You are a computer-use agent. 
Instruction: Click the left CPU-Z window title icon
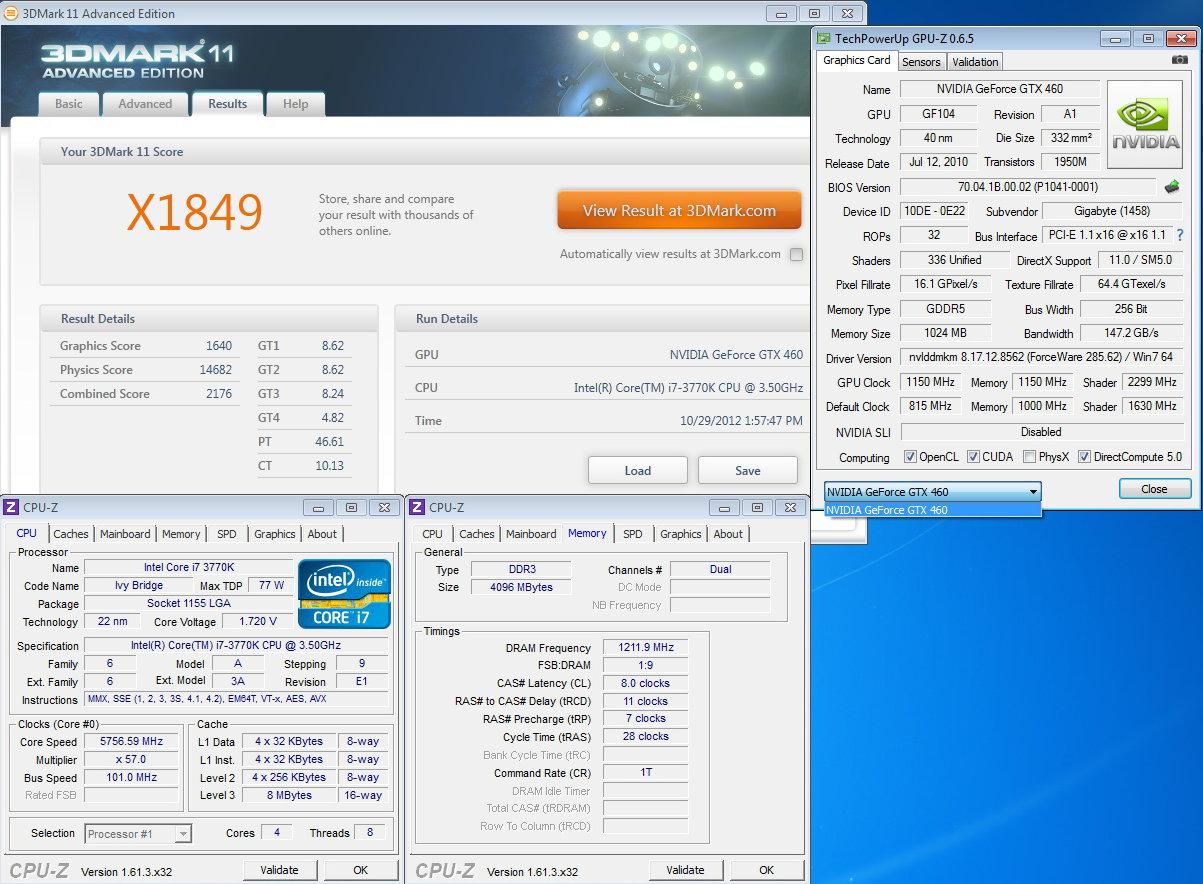point(11,507)
